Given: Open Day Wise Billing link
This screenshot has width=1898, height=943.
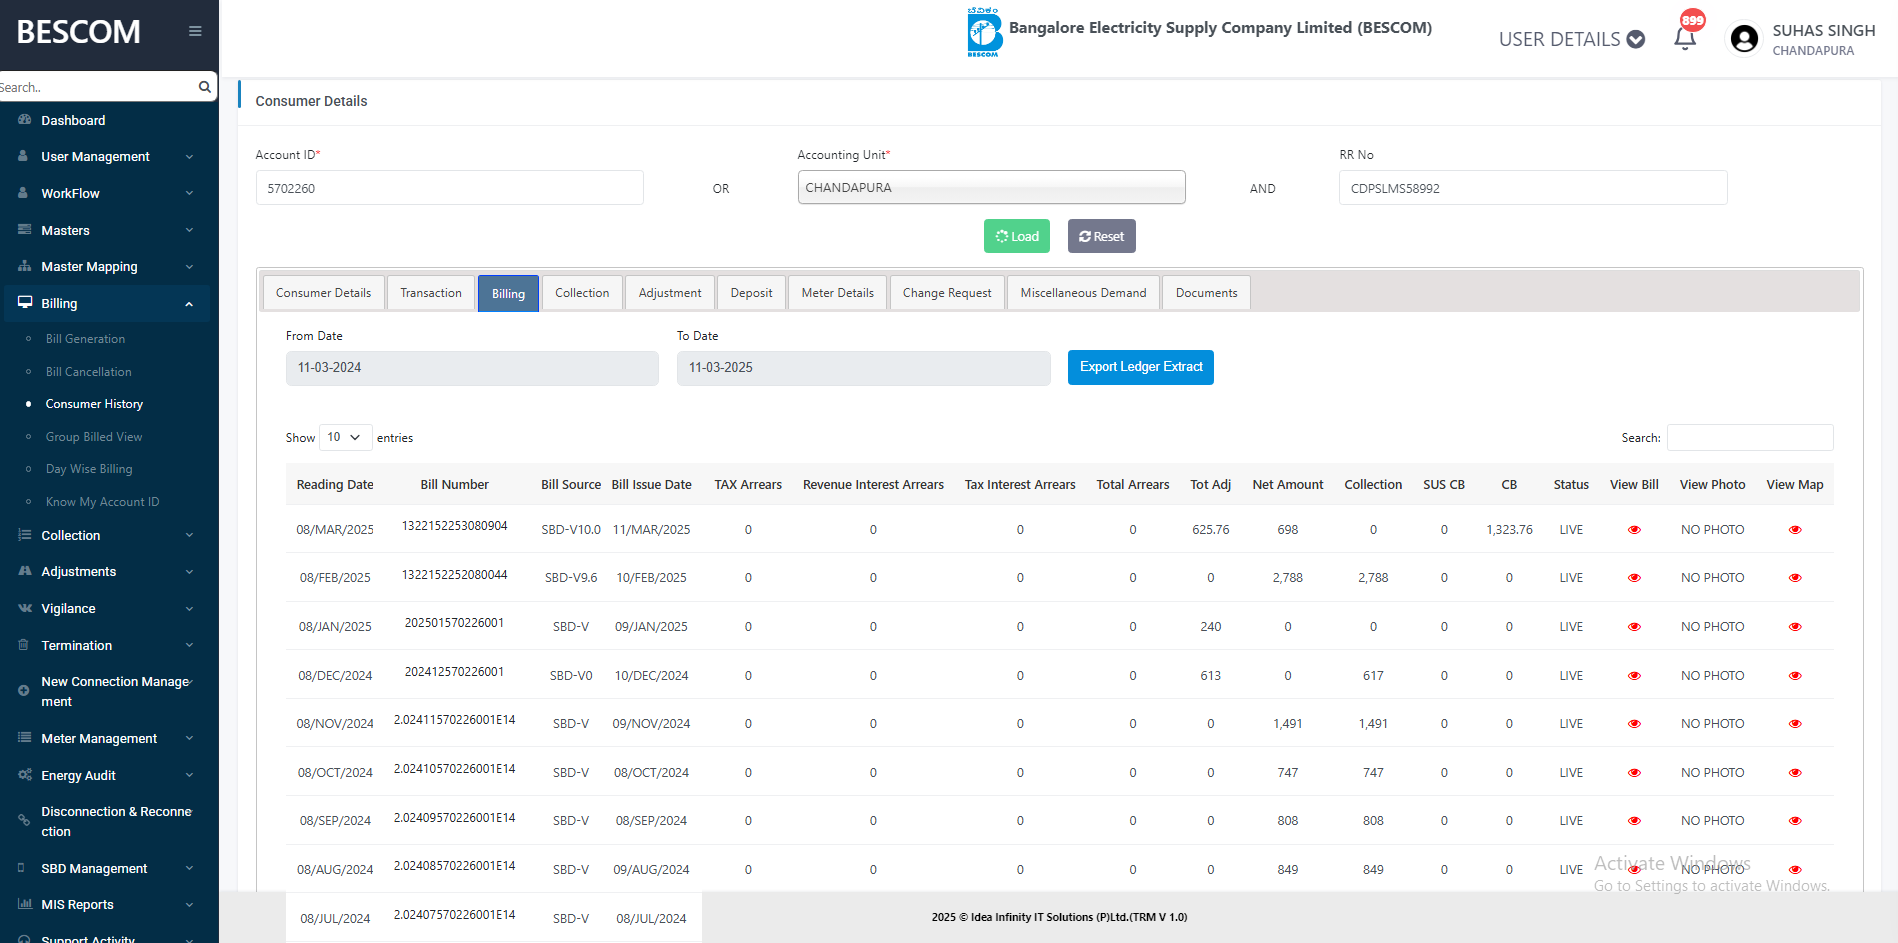Looking at the screenshot, I should point(89,469).
